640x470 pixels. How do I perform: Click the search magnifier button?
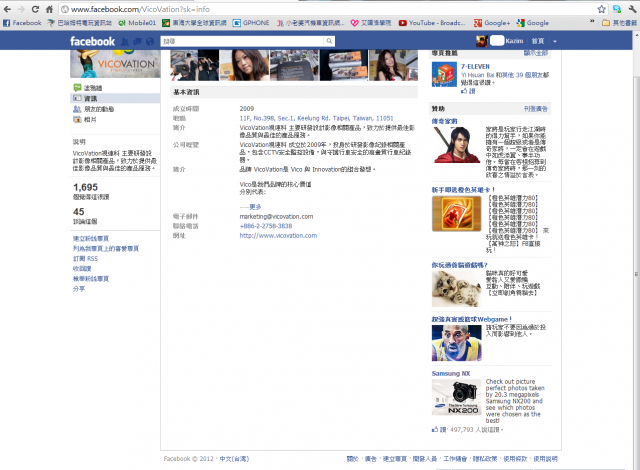[x=329, y=41]
